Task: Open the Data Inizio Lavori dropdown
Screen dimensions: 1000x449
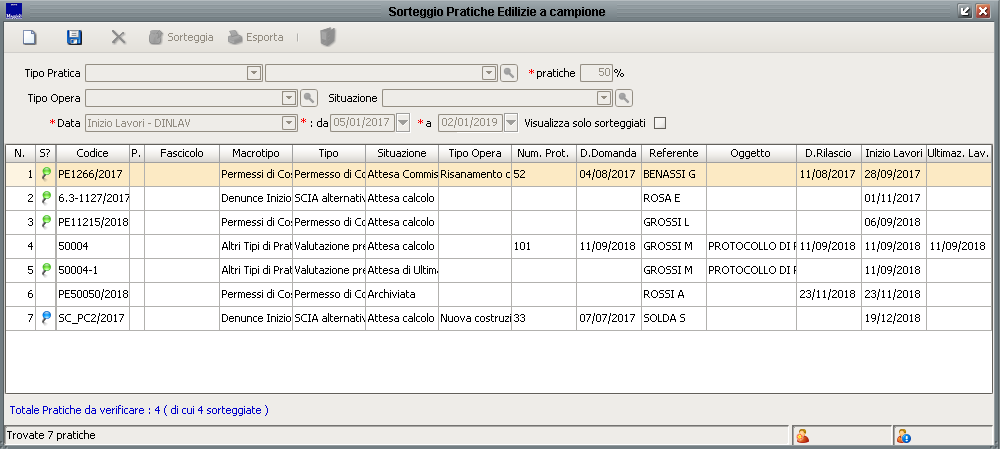Action: (x=290, y=123)
